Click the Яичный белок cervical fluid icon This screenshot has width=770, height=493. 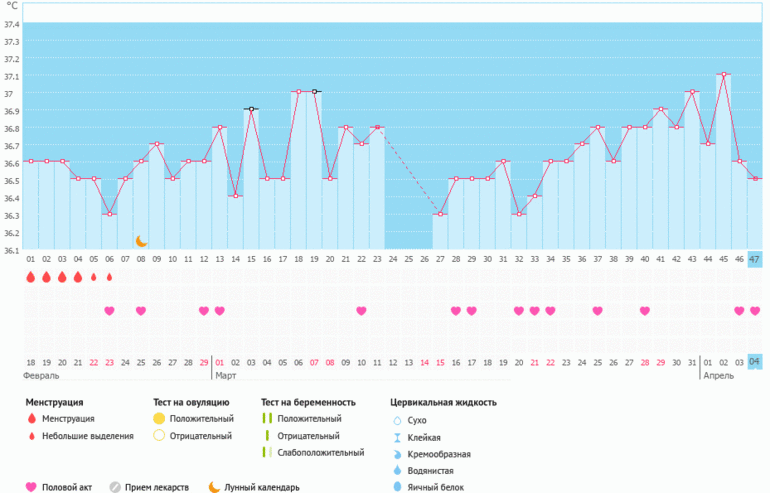coord(398,487)
